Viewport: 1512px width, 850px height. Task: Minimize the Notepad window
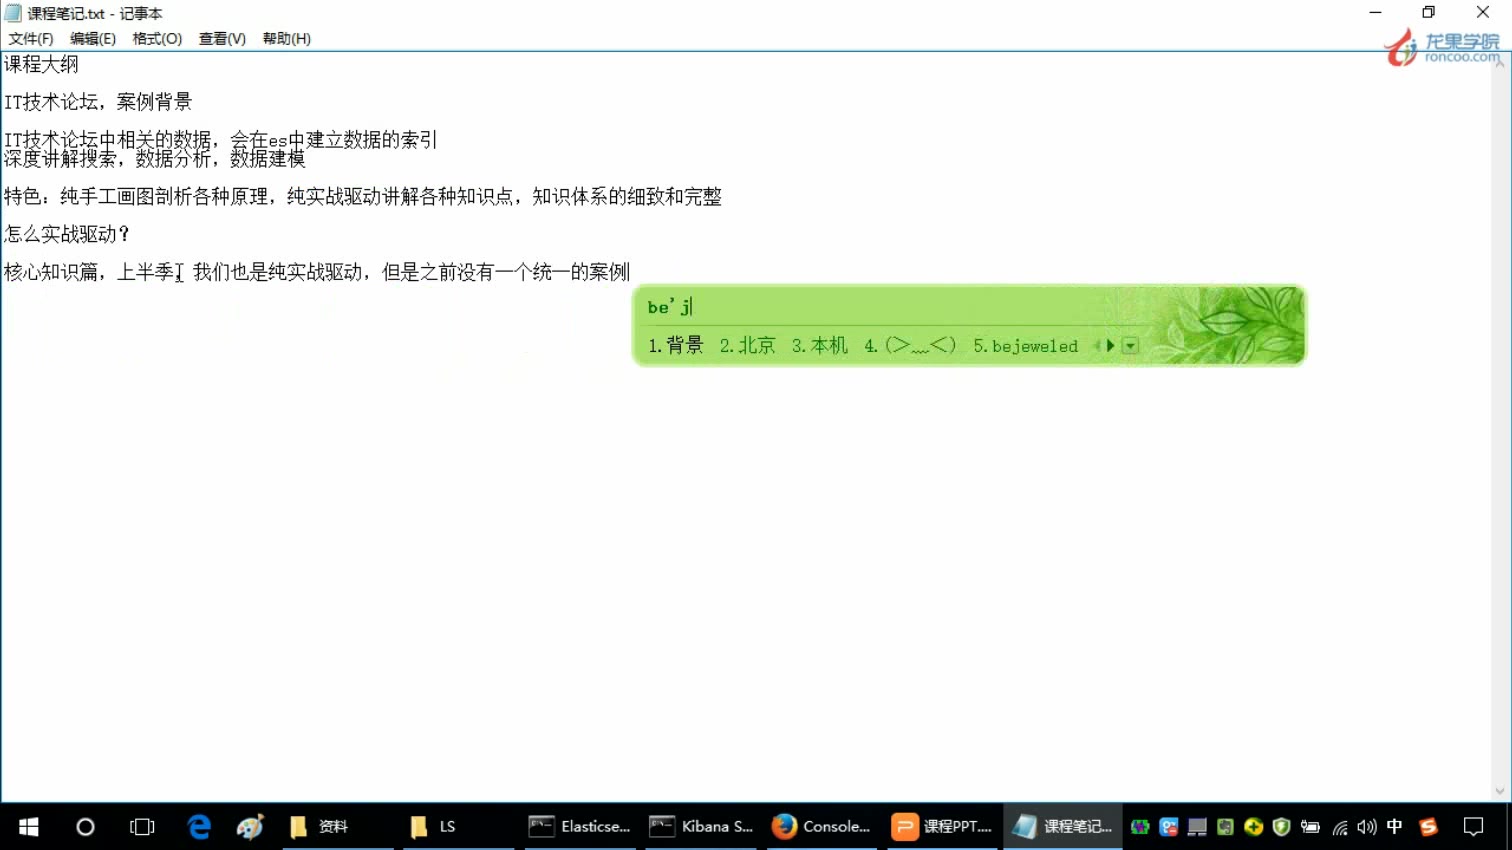point(1375,13)
